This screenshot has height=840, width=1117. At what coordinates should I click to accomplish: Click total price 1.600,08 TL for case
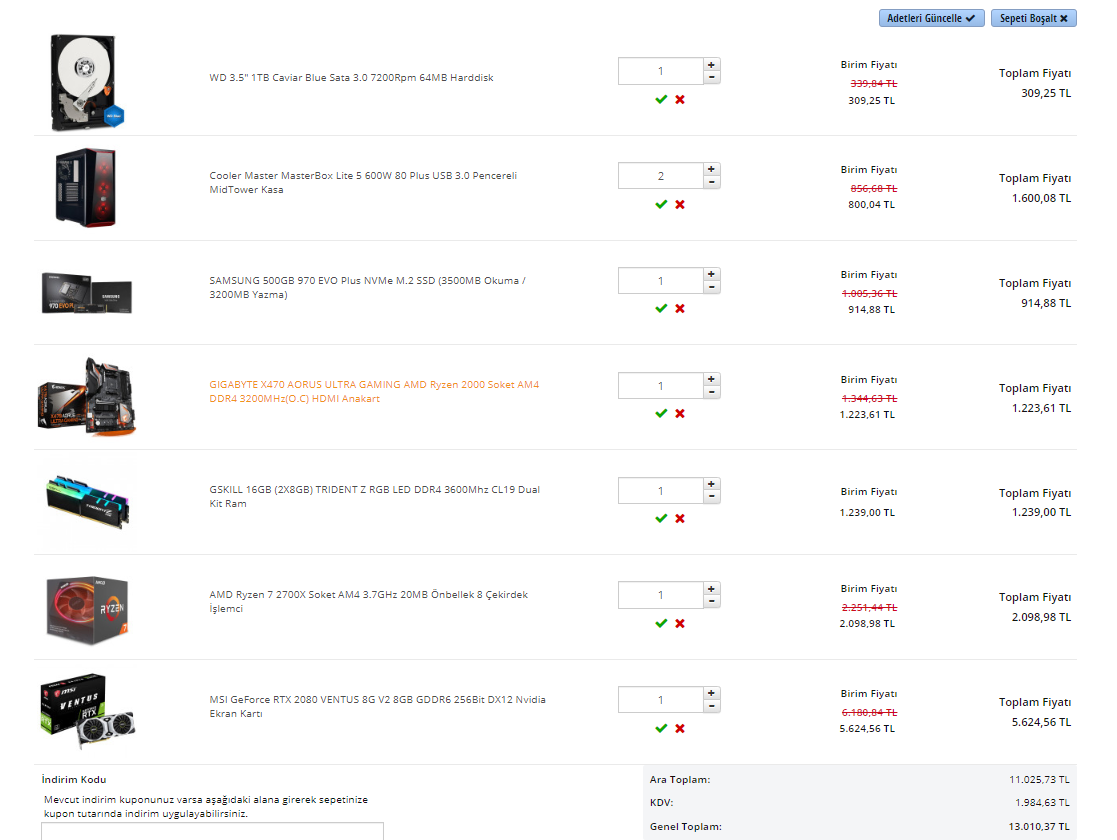pos(1041,198)
